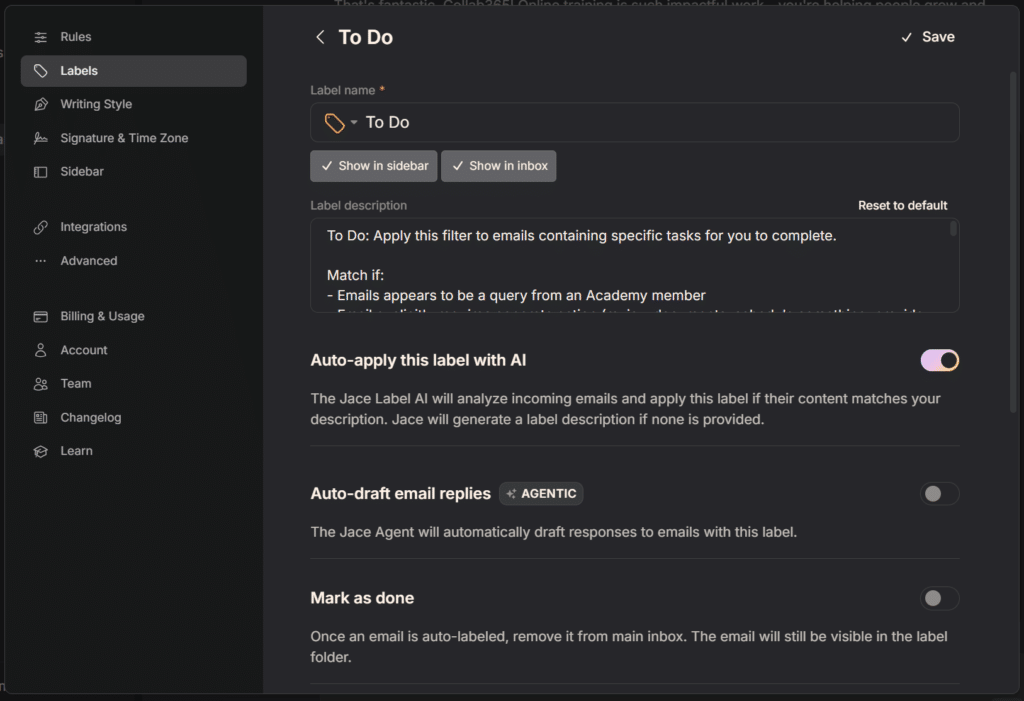Reset label description to default
Screen dimensions: 1024x701
pos(902,206)
